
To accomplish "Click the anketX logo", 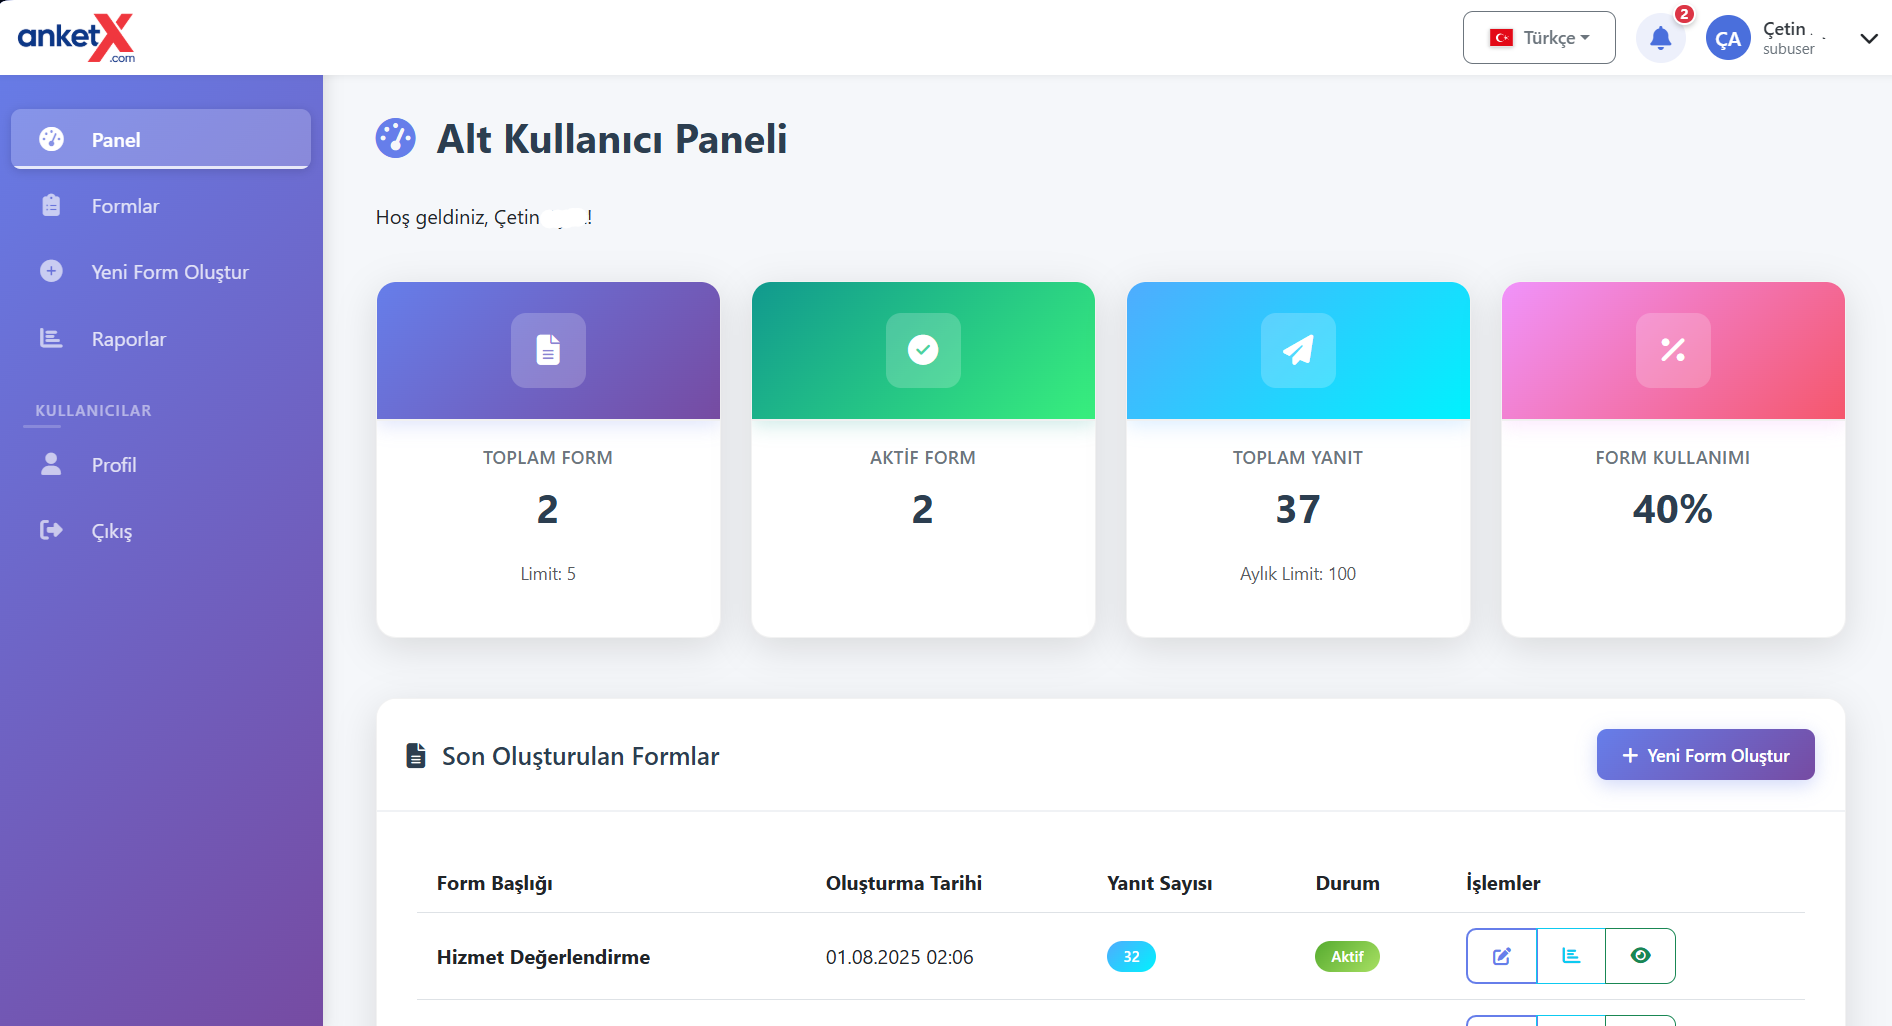I will click(76, 38).
